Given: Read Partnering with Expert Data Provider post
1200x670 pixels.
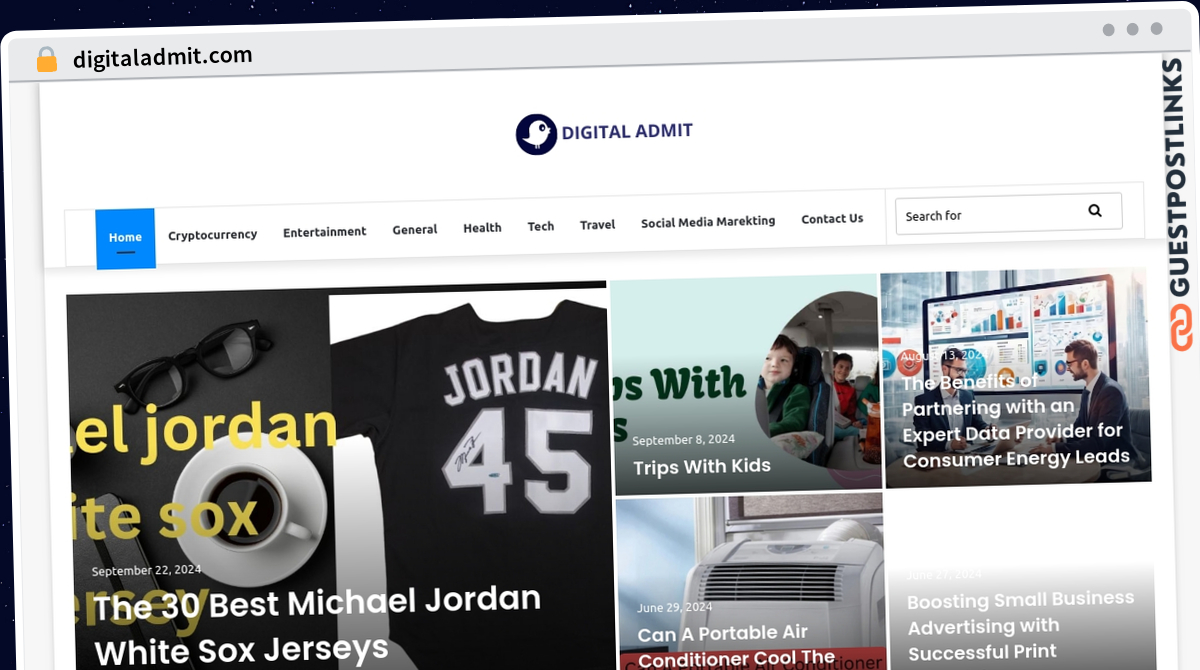Looking at the screenshot, I should pyautogui.click(x=1015, y=420).
